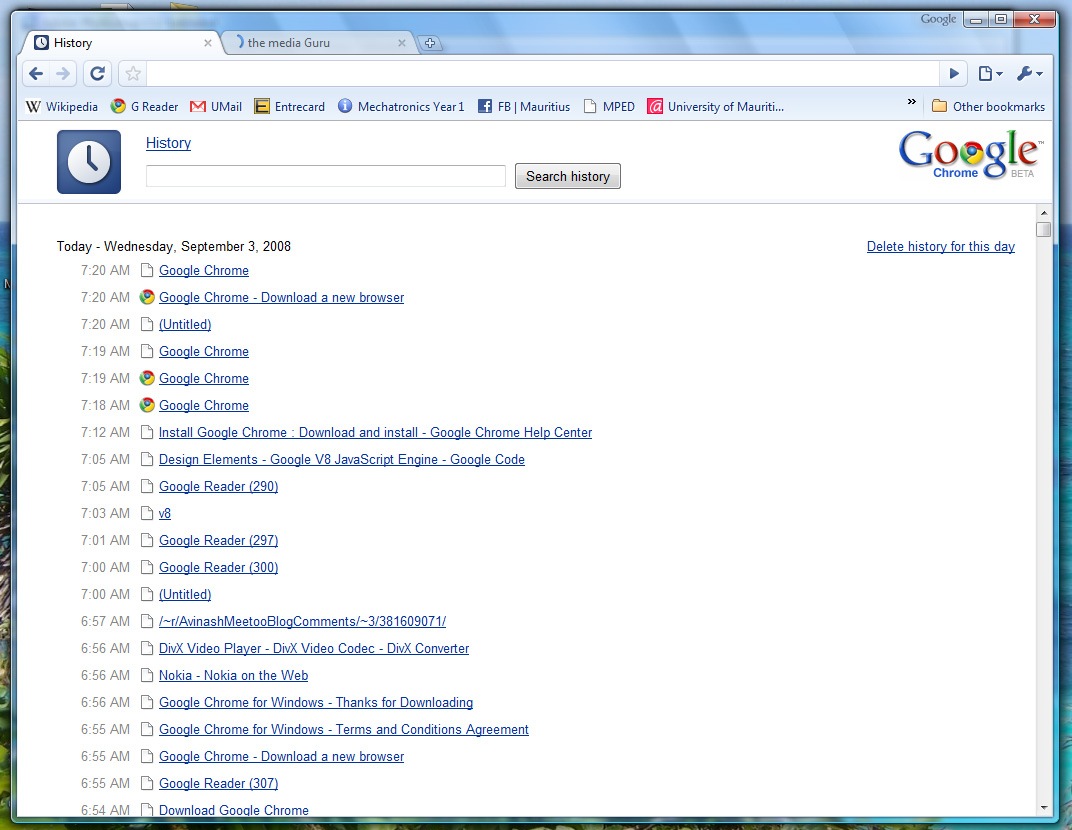Click the Go arrow beside the address bar

click(x=954, y=74)
